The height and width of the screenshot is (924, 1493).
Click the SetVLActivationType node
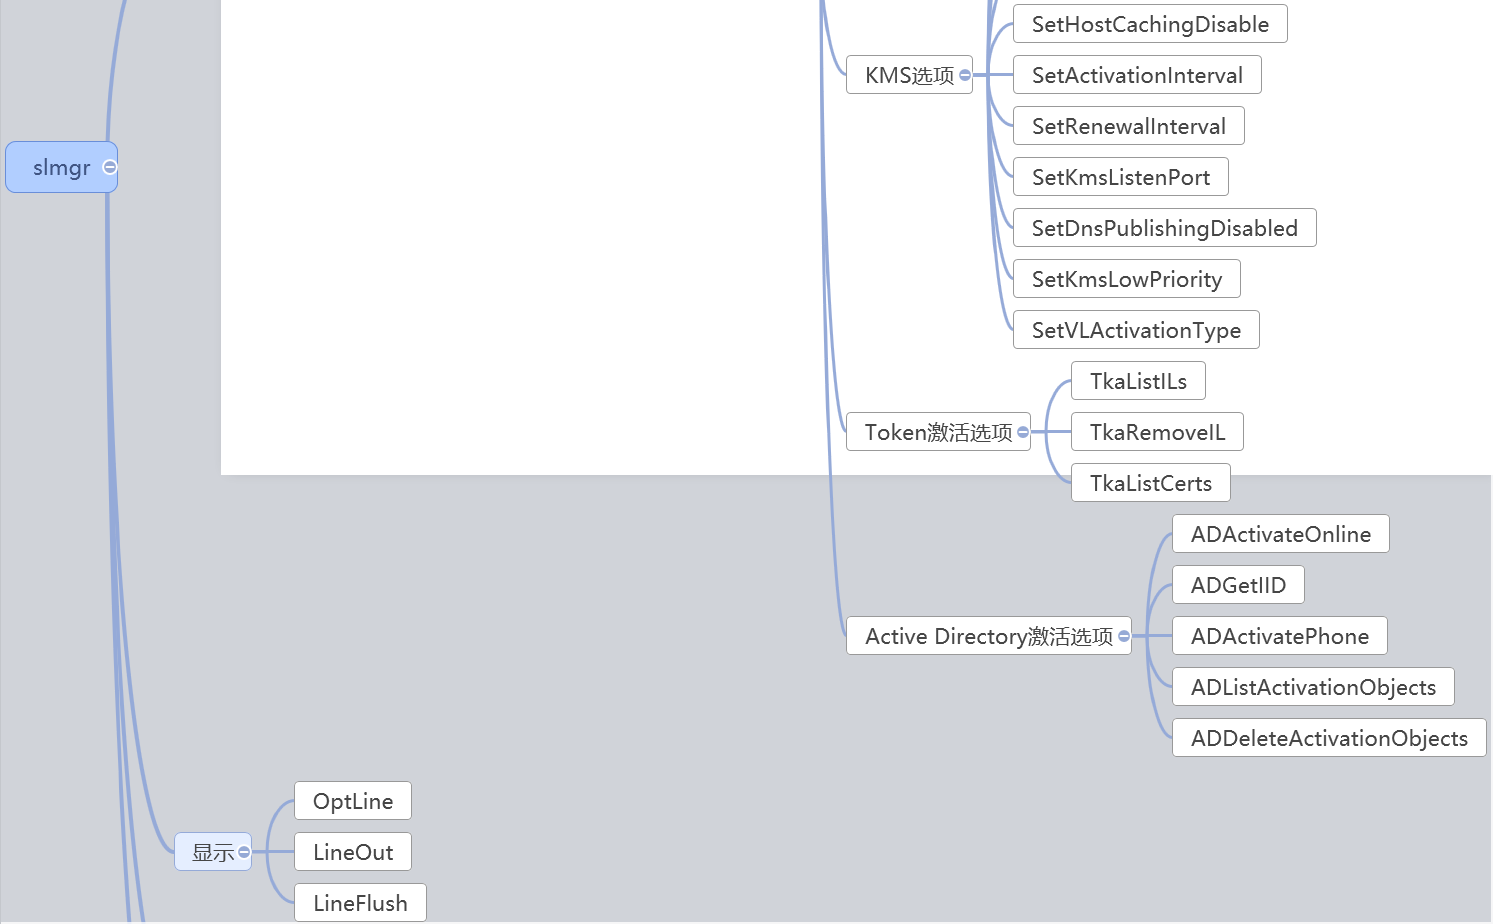pos(1135,330)
